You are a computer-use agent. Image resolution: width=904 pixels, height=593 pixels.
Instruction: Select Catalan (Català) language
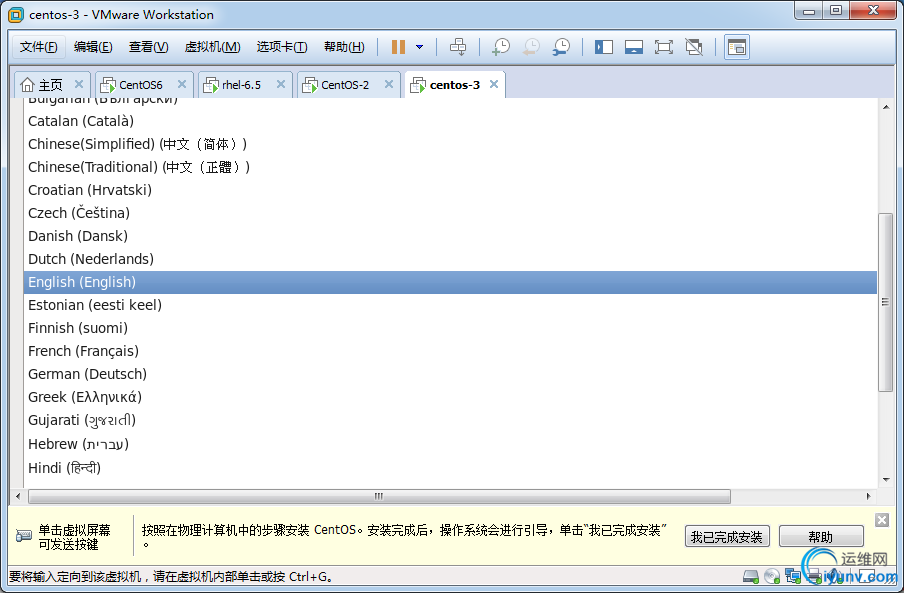click(x=450, y=121)
